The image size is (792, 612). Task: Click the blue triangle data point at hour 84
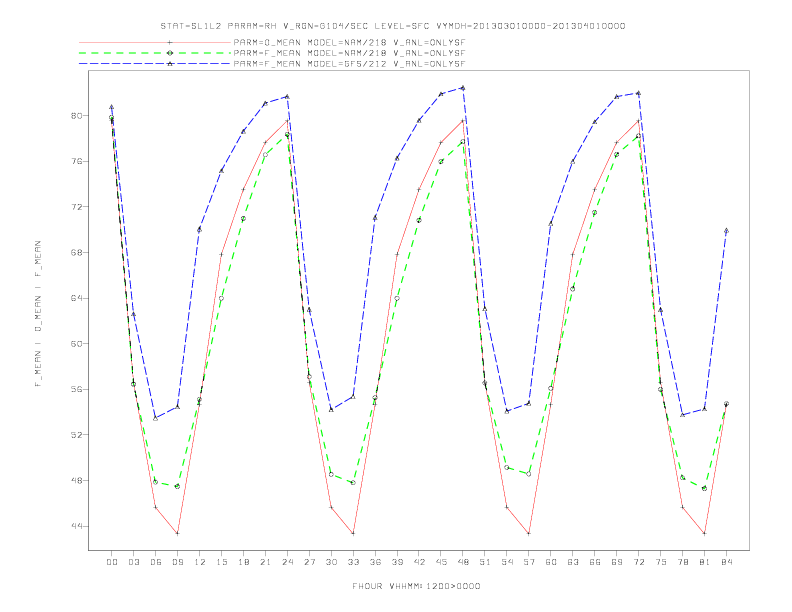pyautogui.click(x=726, y=230)
